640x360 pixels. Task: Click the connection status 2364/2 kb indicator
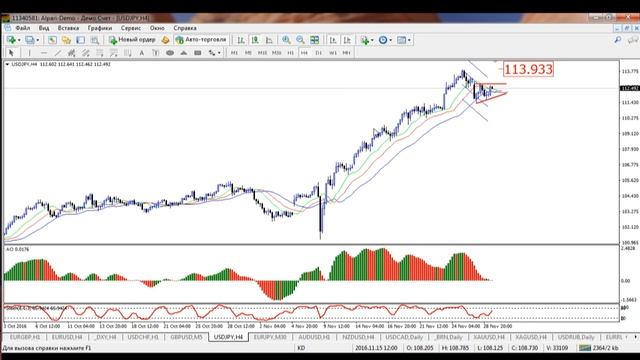tap(599, 348)
